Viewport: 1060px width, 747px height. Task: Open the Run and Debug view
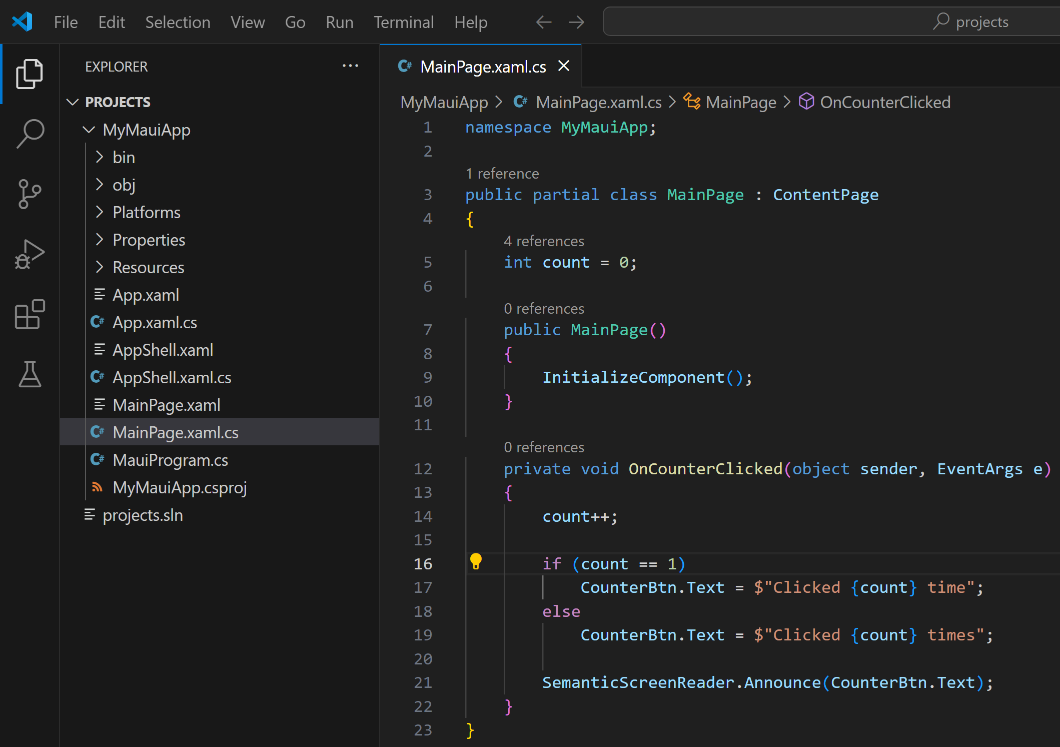tap(29, 254)
